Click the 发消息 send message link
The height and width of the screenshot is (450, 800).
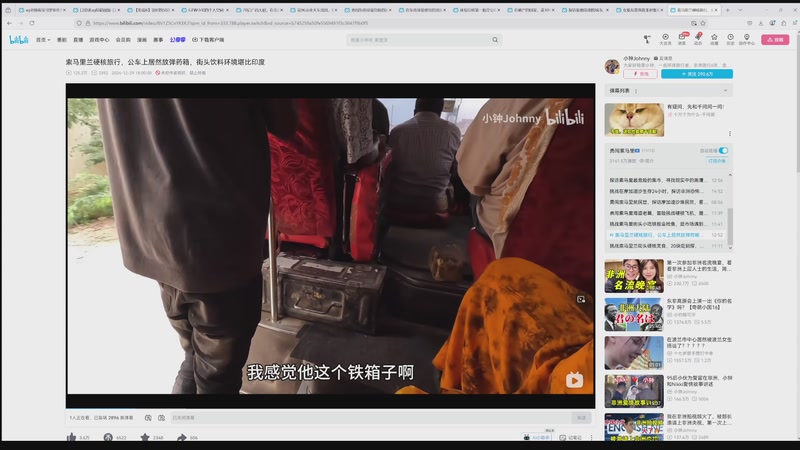663,58
